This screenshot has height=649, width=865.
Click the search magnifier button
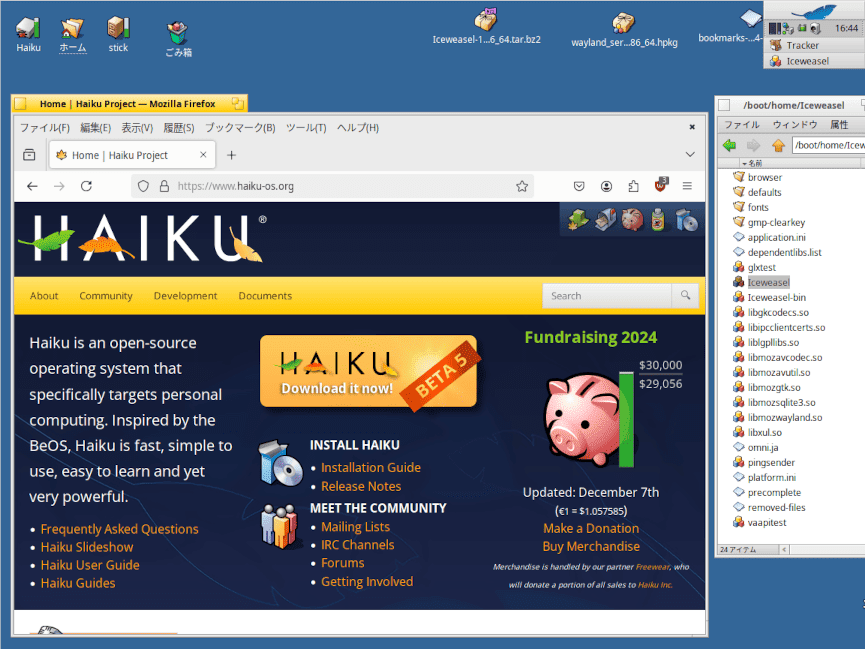pos(685,295)
